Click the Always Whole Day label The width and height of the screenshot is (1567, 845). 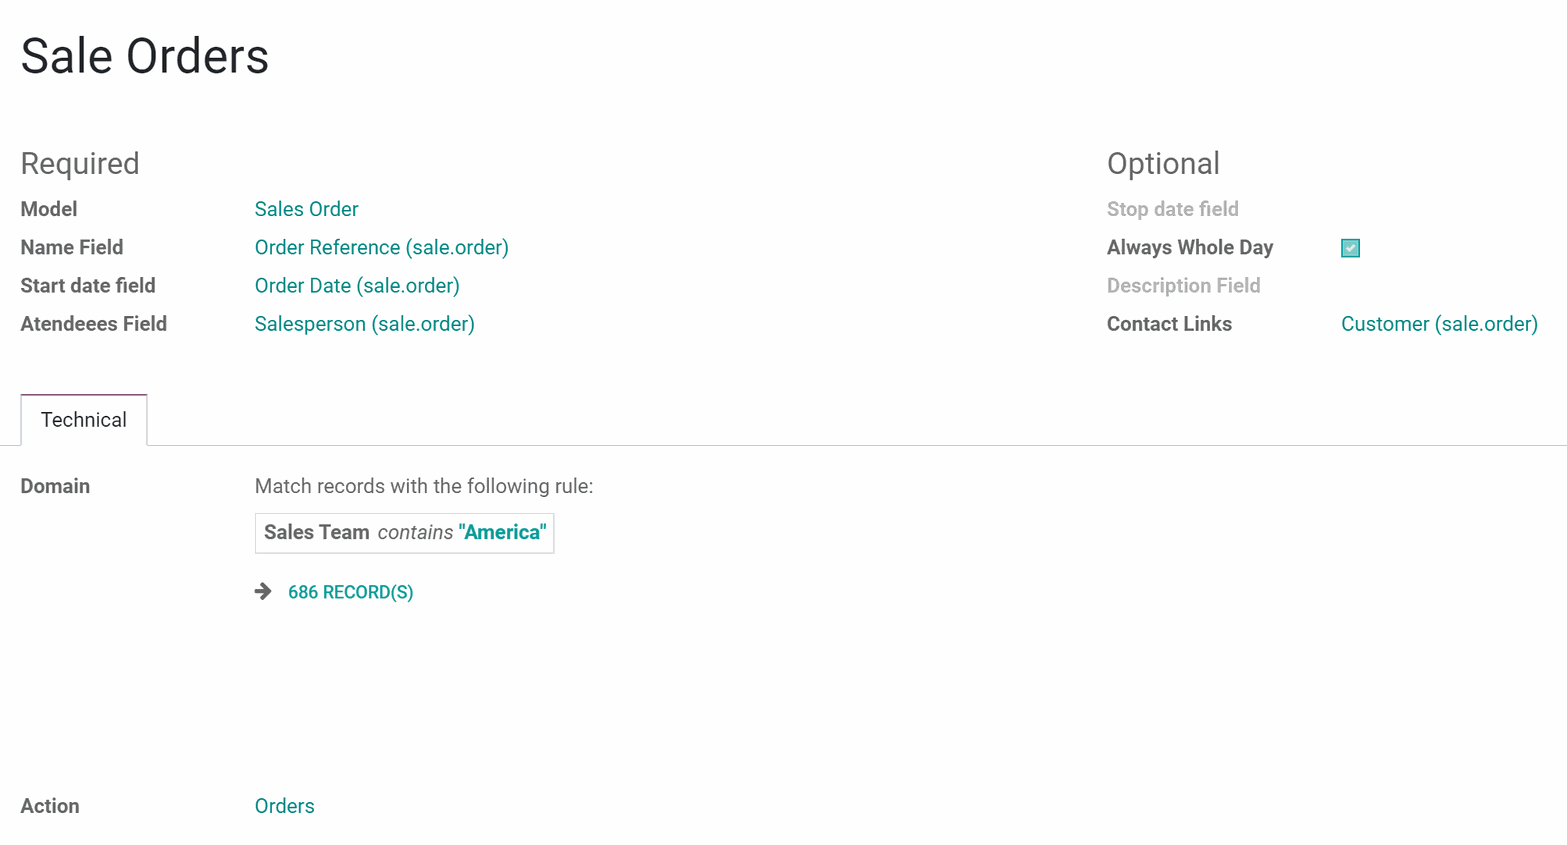pos(1190,247)
